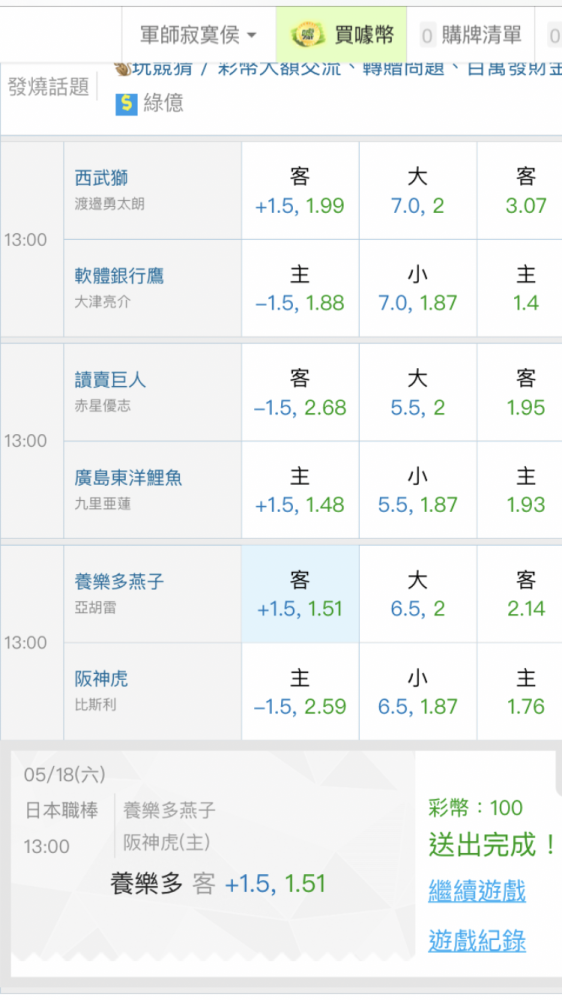Open the 軍師寂寞侯 user dropdown

pos(198,34)
